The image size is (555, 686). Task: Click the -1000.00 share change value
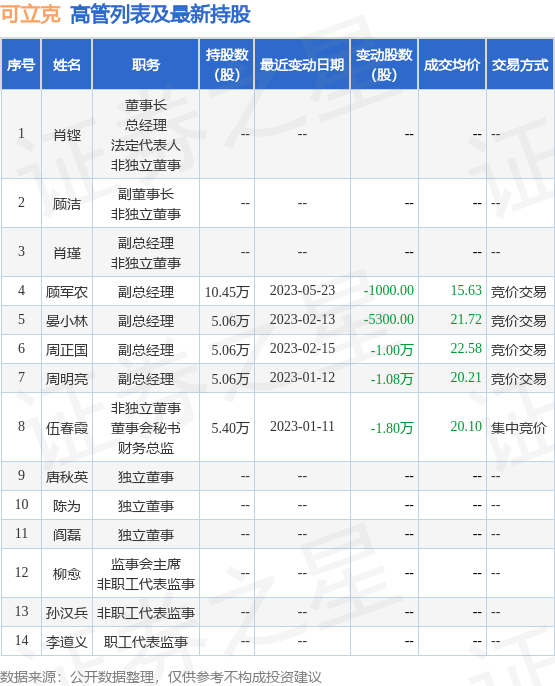[389, 290]
